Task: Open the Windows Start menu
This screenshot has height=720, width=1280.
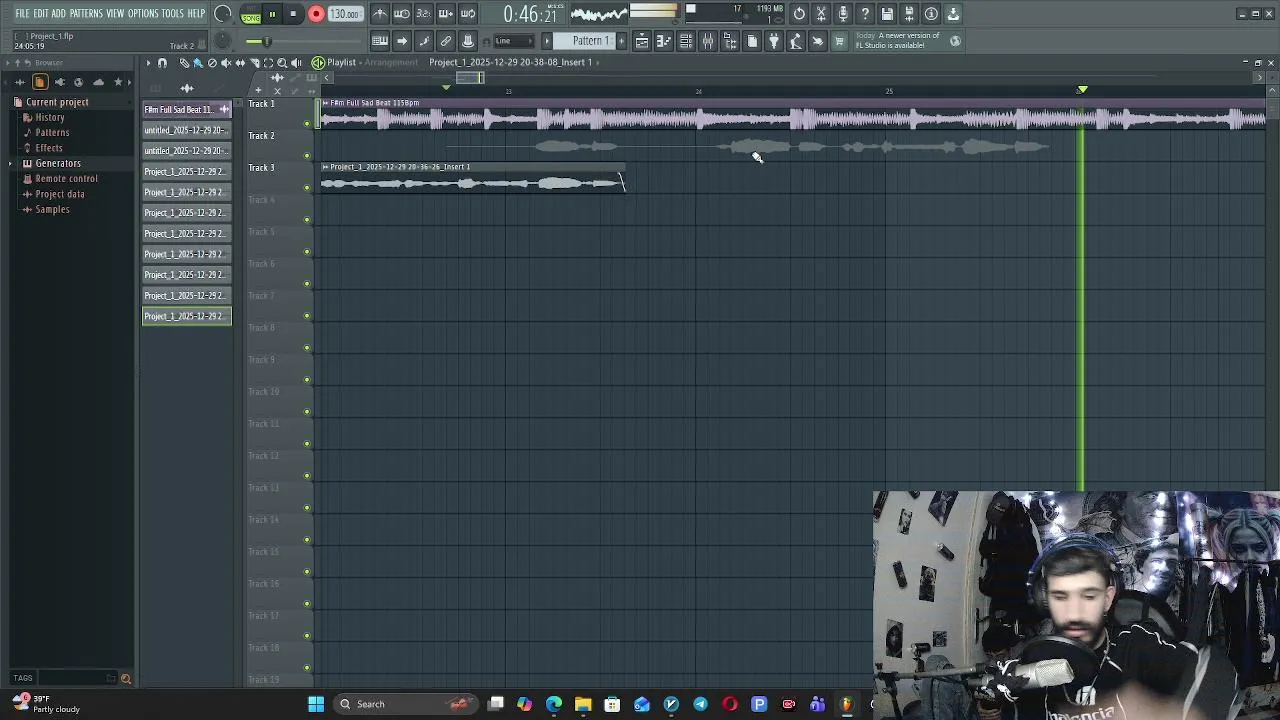Action: tap(316, 704)
